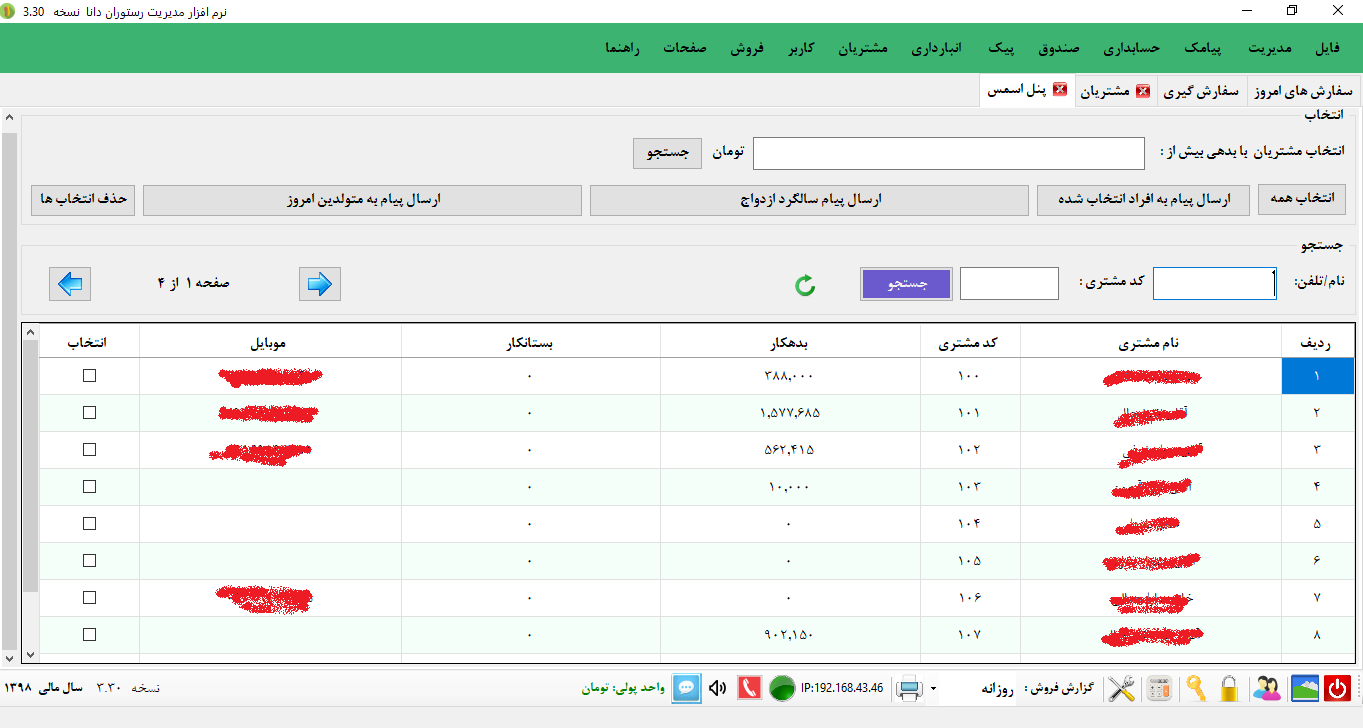
Task: Click the blue chat message icon
Action: pos(686,688)
